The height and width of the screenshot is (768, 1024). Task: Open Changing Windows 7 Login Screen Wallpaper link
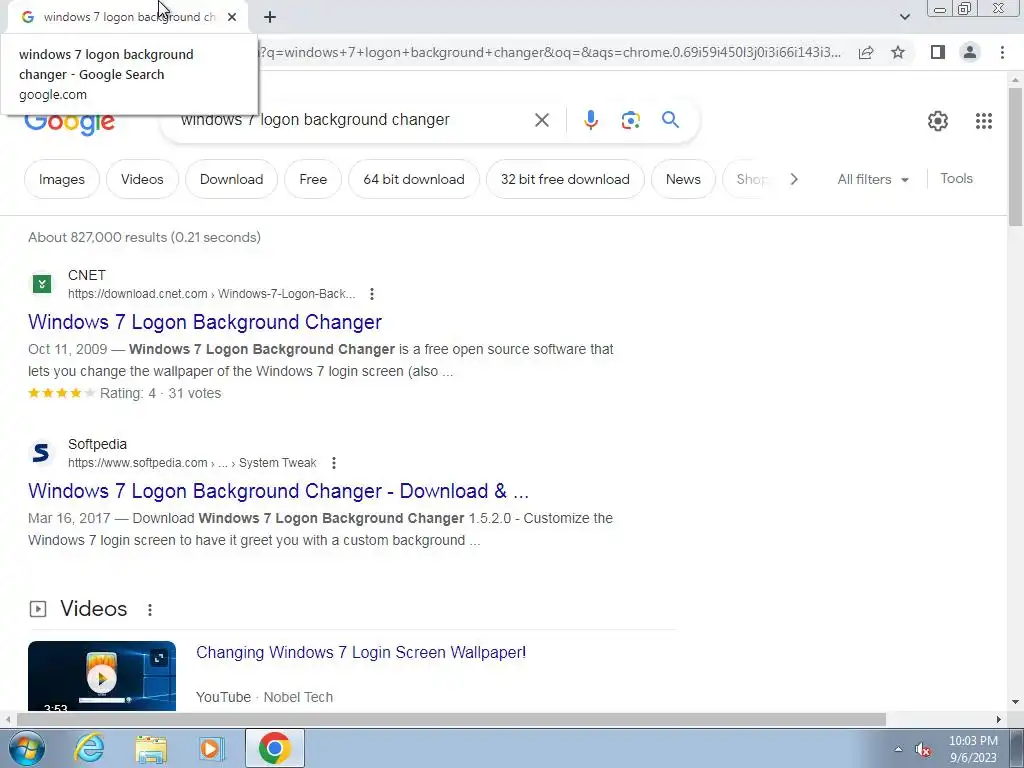361,652
